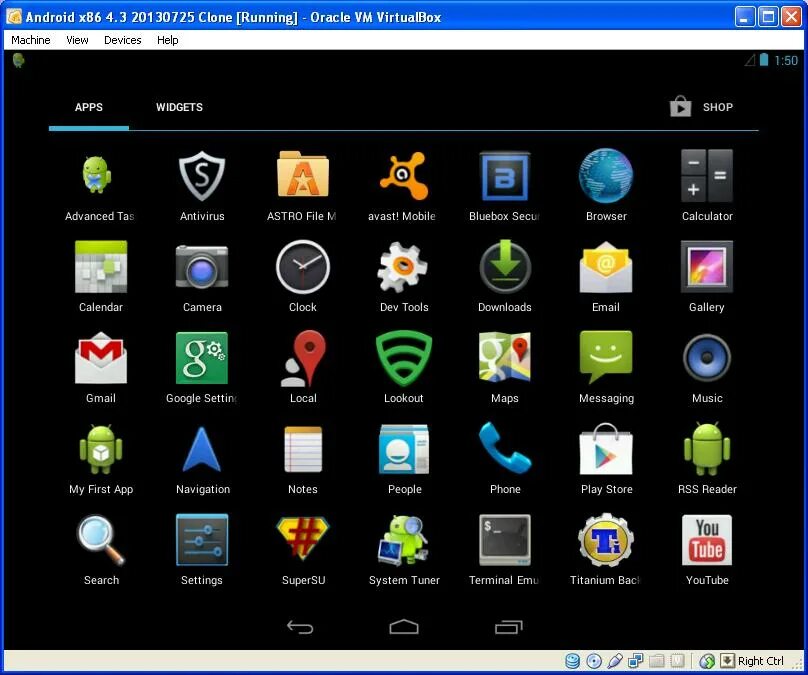Switch to the WIDGETS tab

coord(179,107)
